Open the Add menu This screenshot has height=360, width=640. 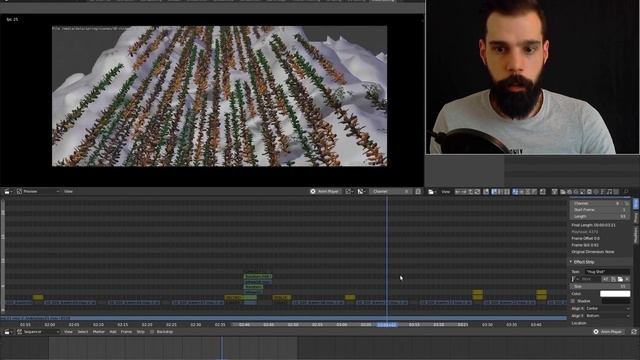(x=113, y=332)
